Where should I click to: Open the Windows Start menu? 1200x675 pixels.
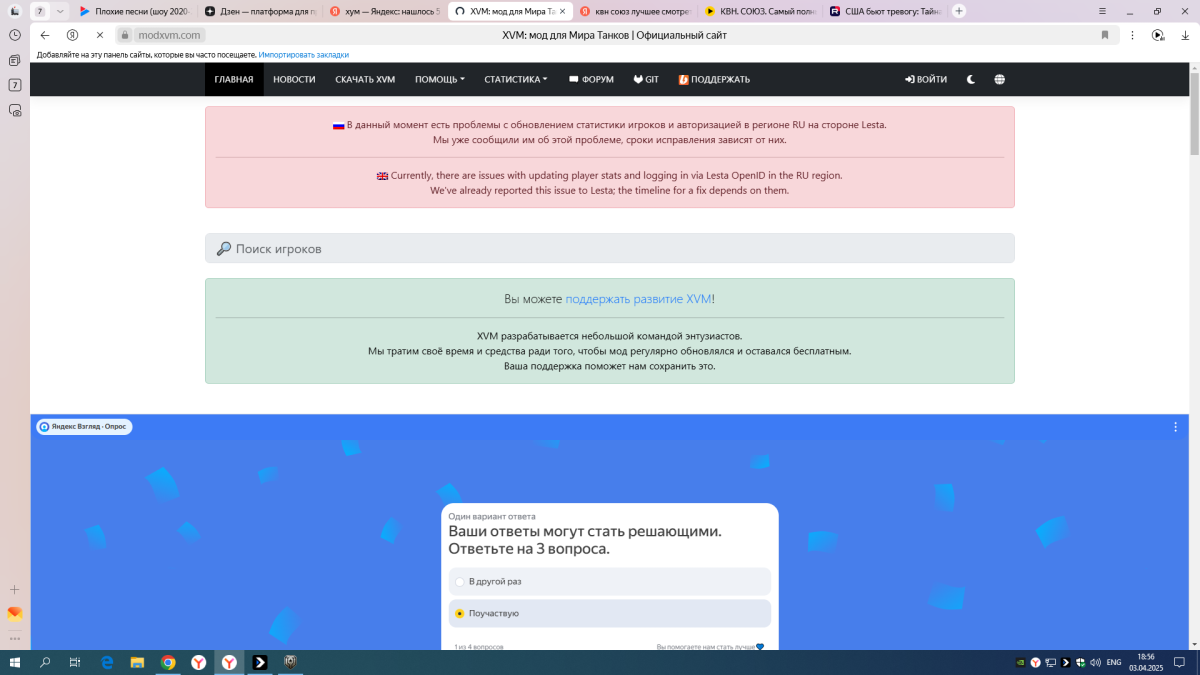coord(14,662)
